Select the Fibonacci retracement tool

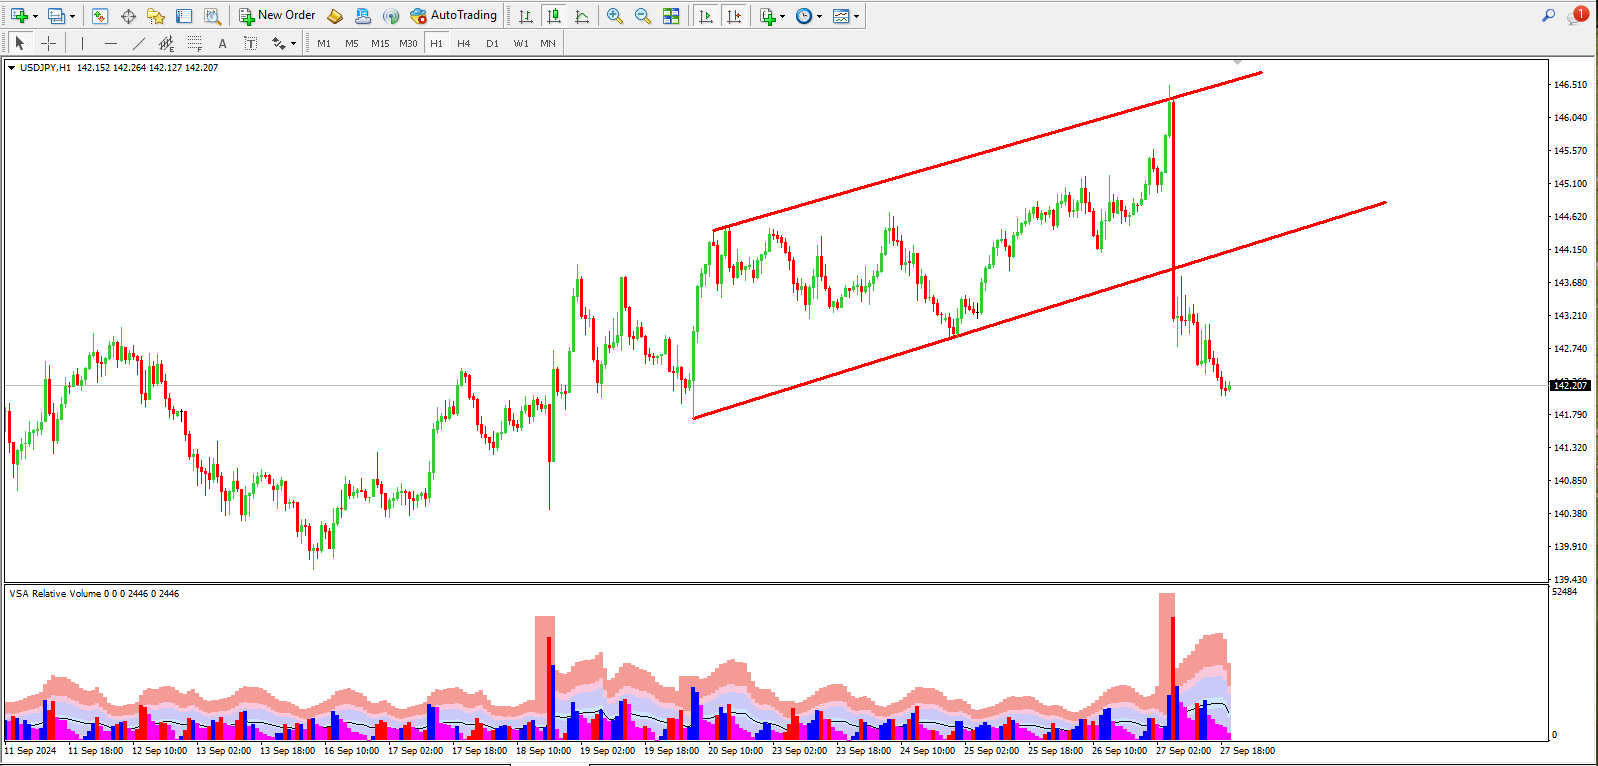point(195,43)
